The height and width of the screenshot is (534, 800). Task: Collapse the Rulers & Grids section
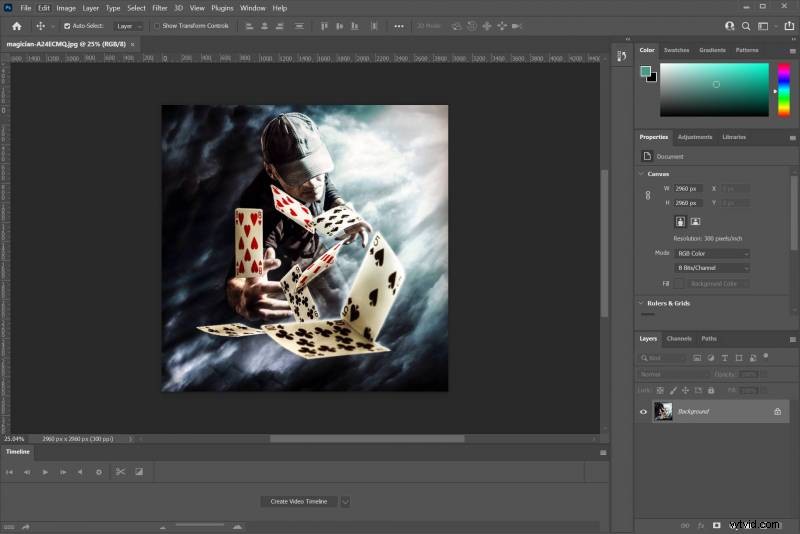click(x=641, y=303)
